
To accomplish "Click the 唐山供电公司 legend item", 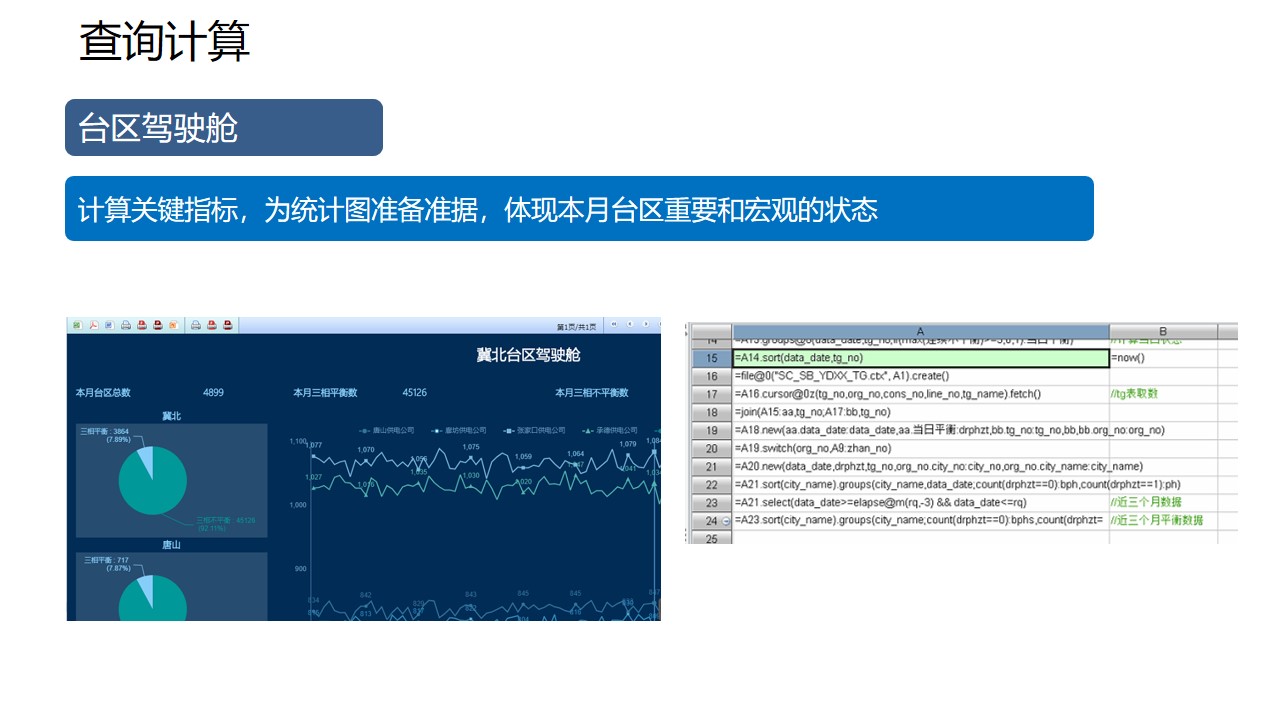I will [392, 431].
